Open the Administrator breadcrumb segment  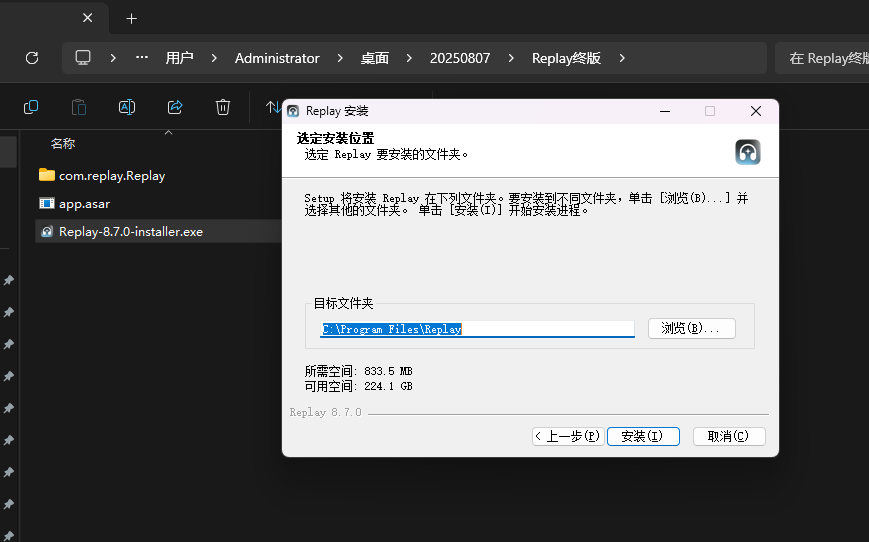pyautogui.click(x=277, y=58)
